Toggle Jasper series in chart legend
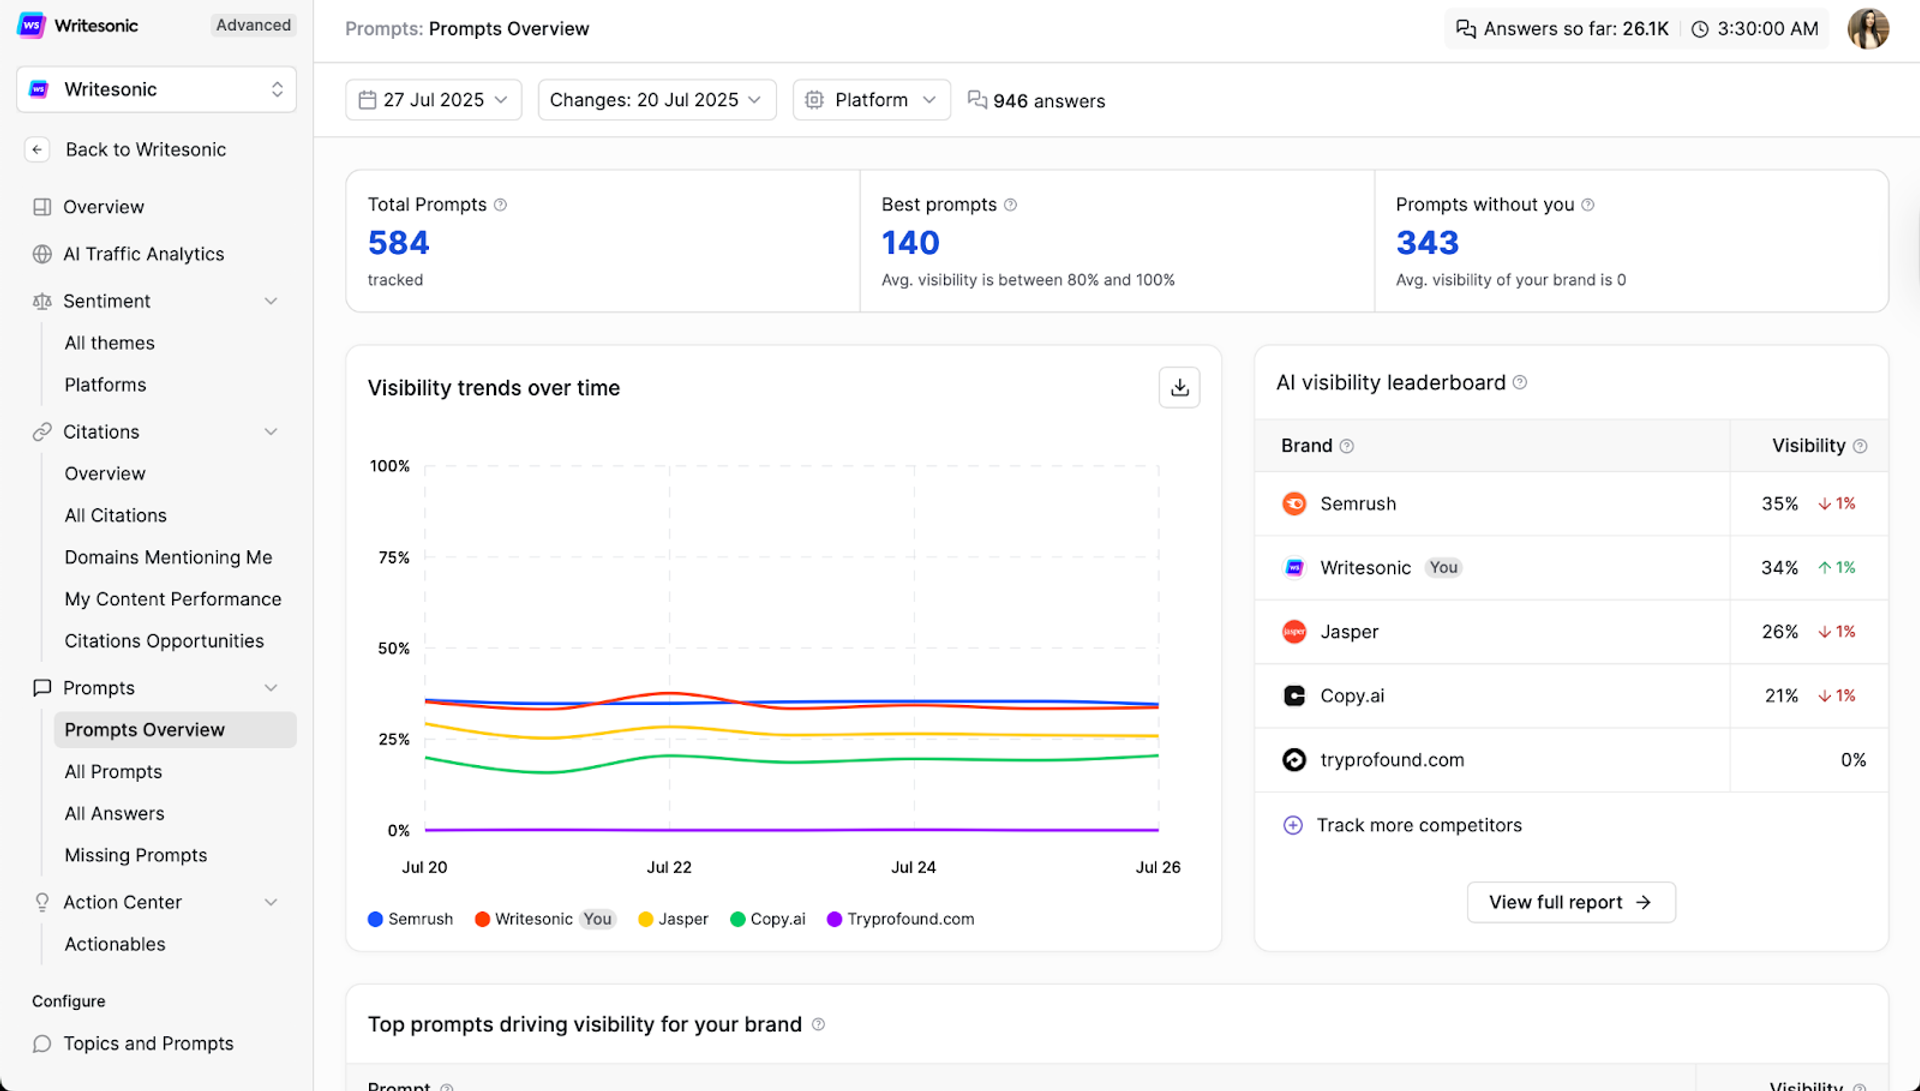 click(673, 919)
